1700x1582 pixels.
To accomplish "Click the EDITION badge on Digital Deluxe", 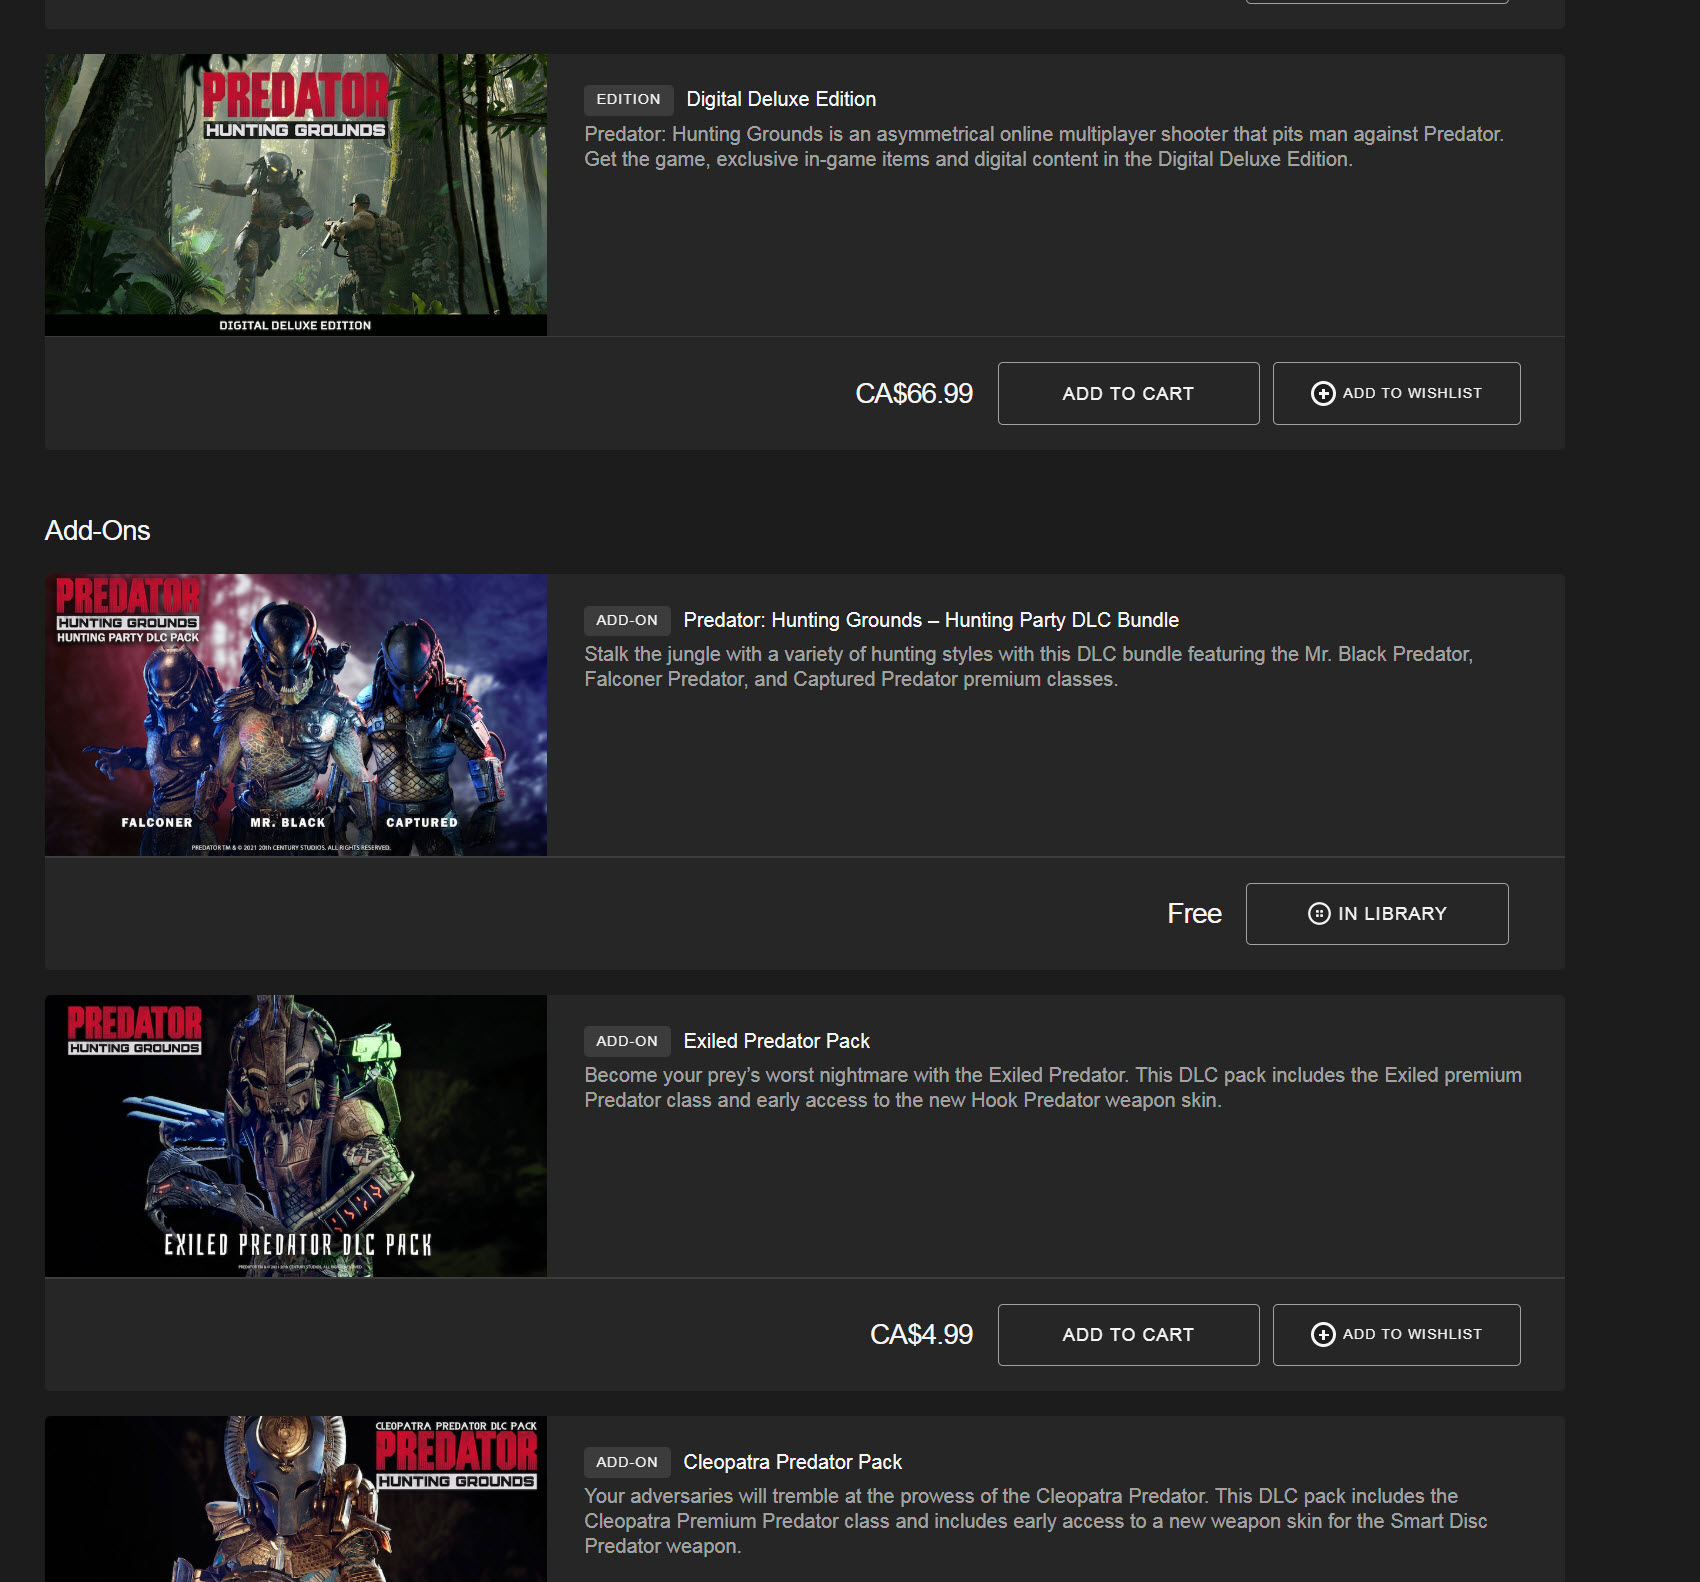I will point(628,99).
